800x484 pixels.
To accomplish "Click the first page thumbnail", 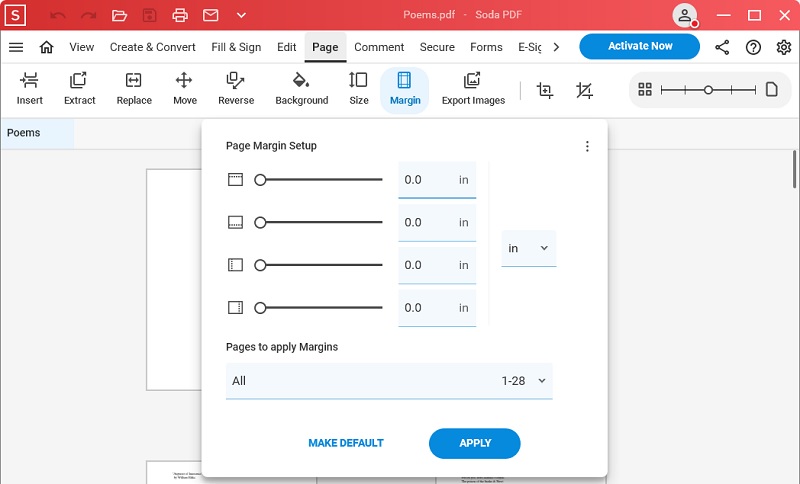I will click(174, 279).
